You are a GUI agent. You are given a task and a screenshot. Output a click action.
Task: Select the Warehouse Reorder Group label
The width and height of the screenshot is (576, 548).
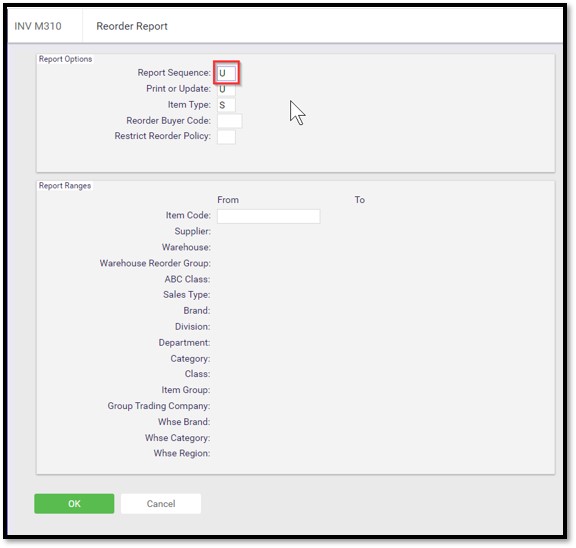155,263
